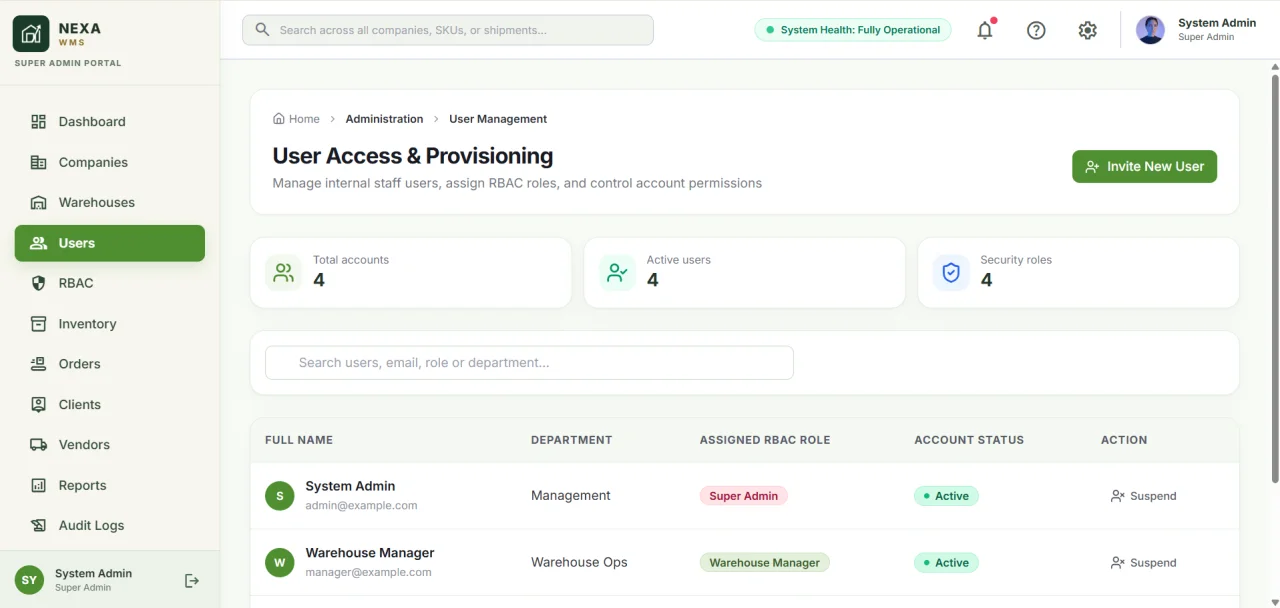
Task: Click the Super Admin role badge
Action: 744,496
